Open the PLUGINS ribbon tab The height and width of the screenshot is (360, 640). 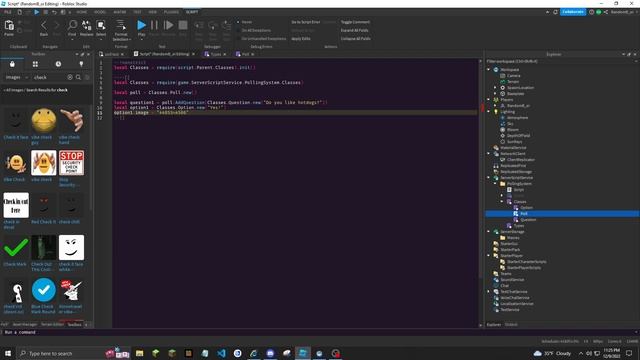click(171, 12)
